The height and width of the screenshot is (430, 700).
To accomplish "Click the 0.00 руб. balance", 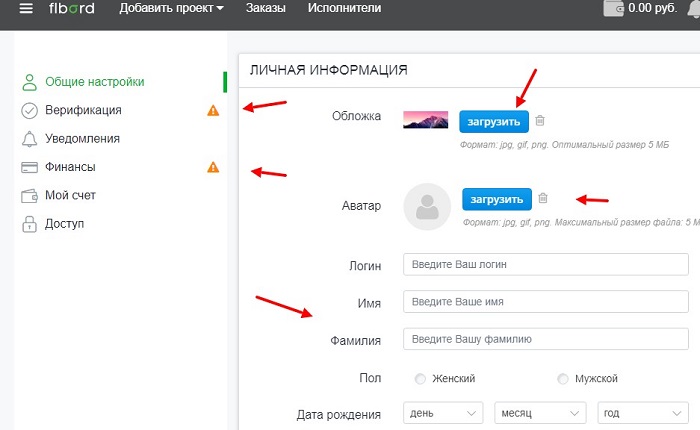I will tap(652, 8).
